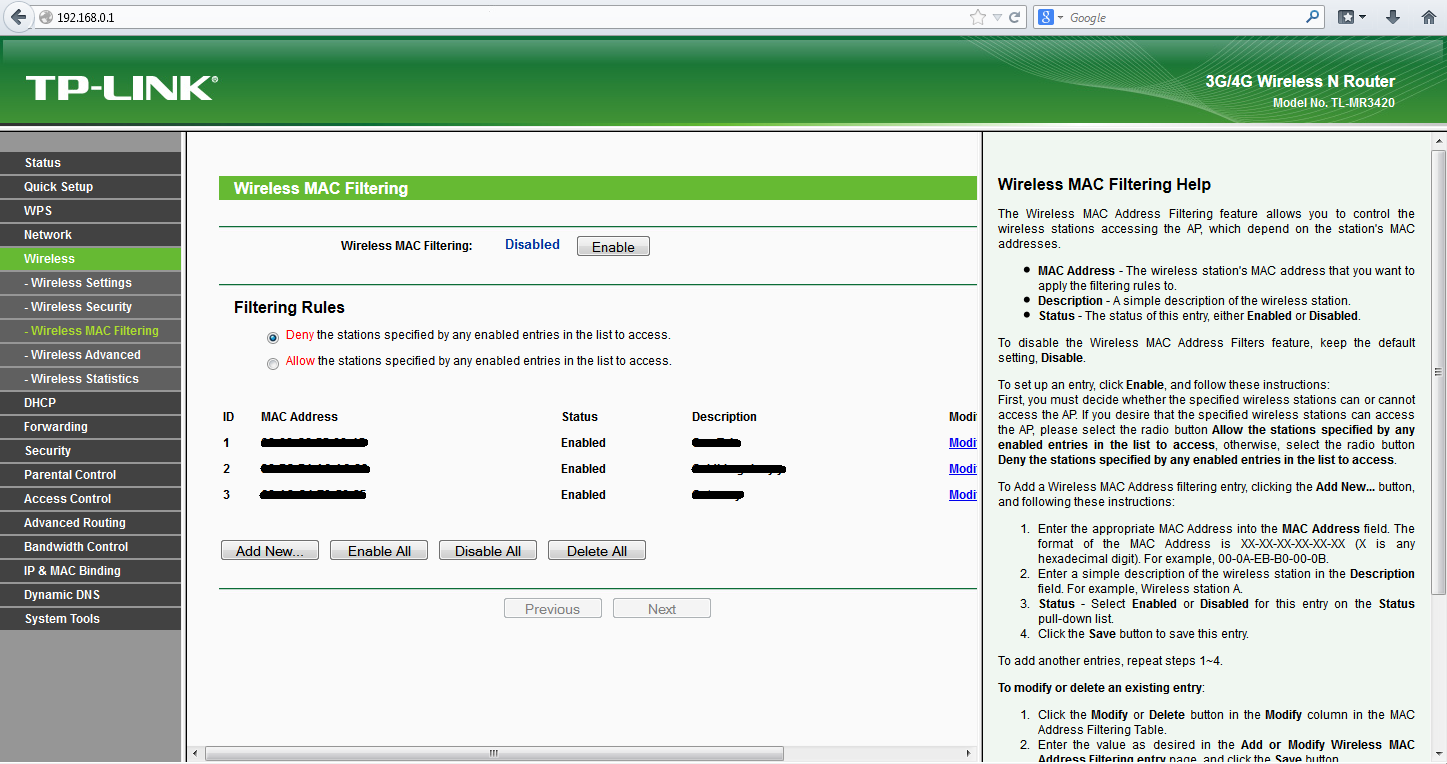Open the Status menu in the sidebar

click(91, 163)
